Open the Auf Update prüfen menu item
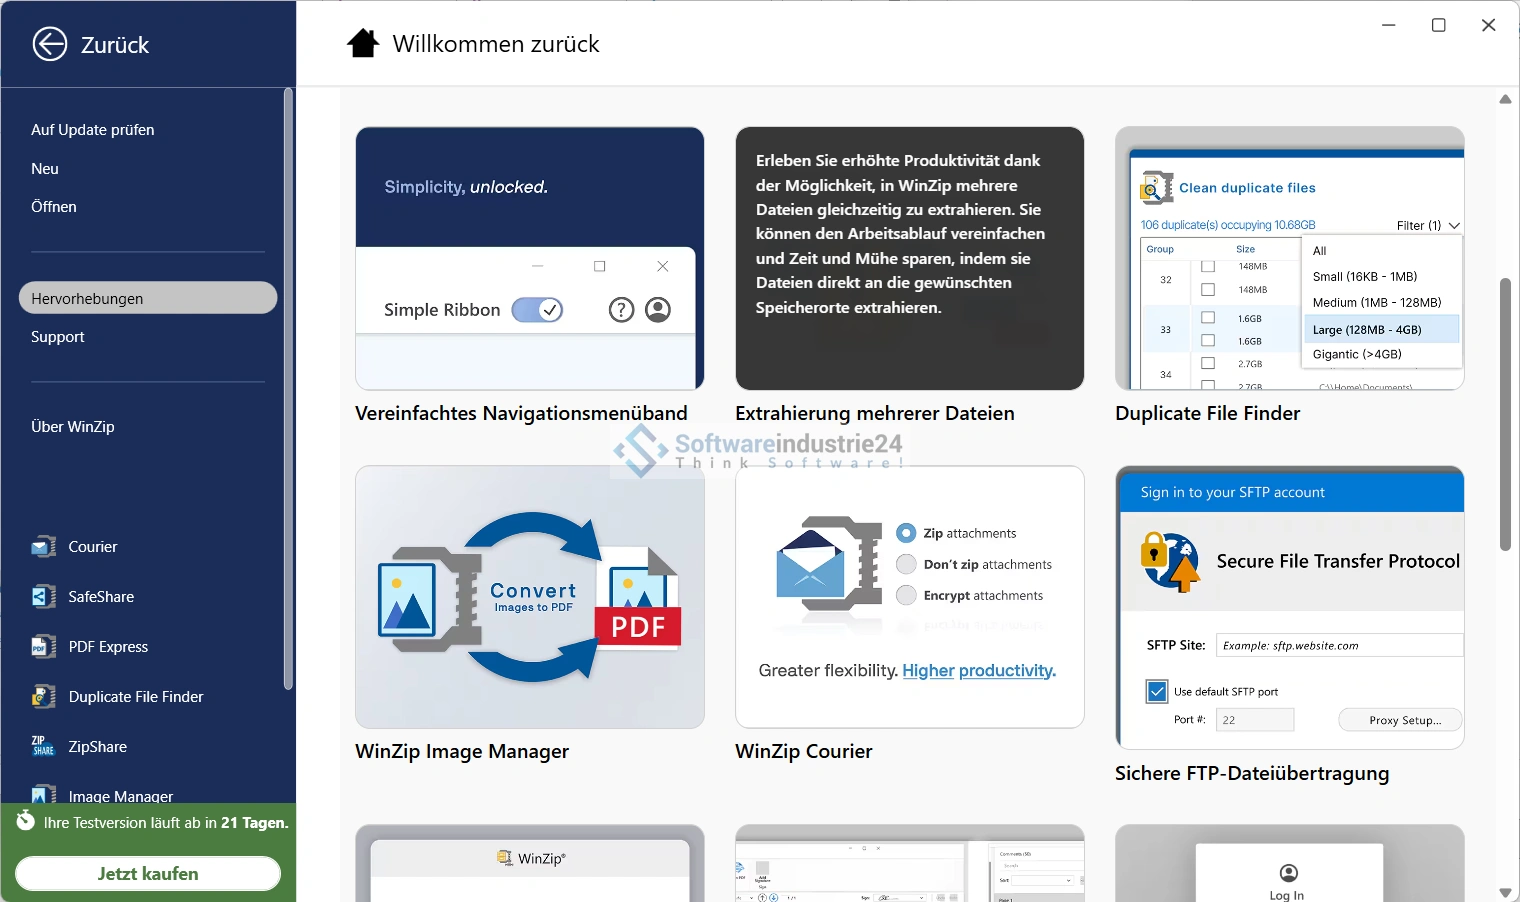 pyautogui.click(x=93, y=130)
